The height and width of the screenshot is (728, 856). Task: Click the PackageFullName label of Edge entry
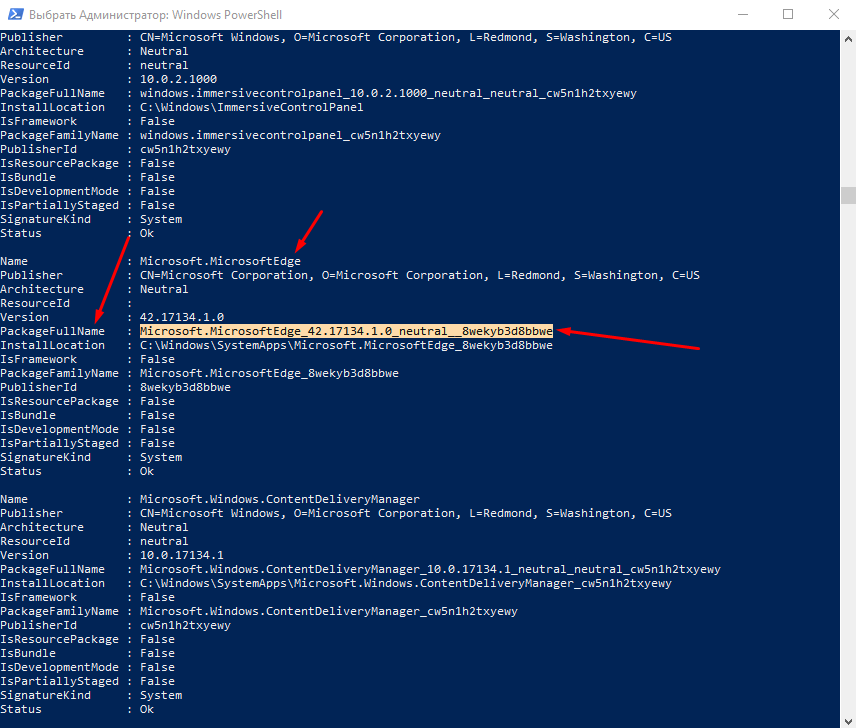[x=52, y=331]
